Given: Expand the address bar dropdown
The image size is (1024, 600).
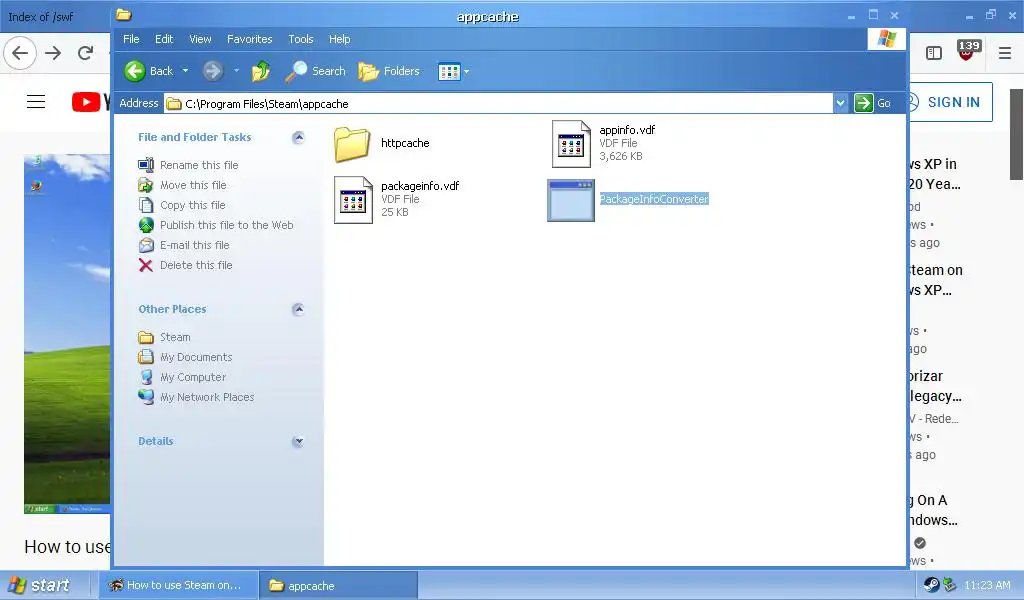Looking at the screenshot, I should coord(840,103).
